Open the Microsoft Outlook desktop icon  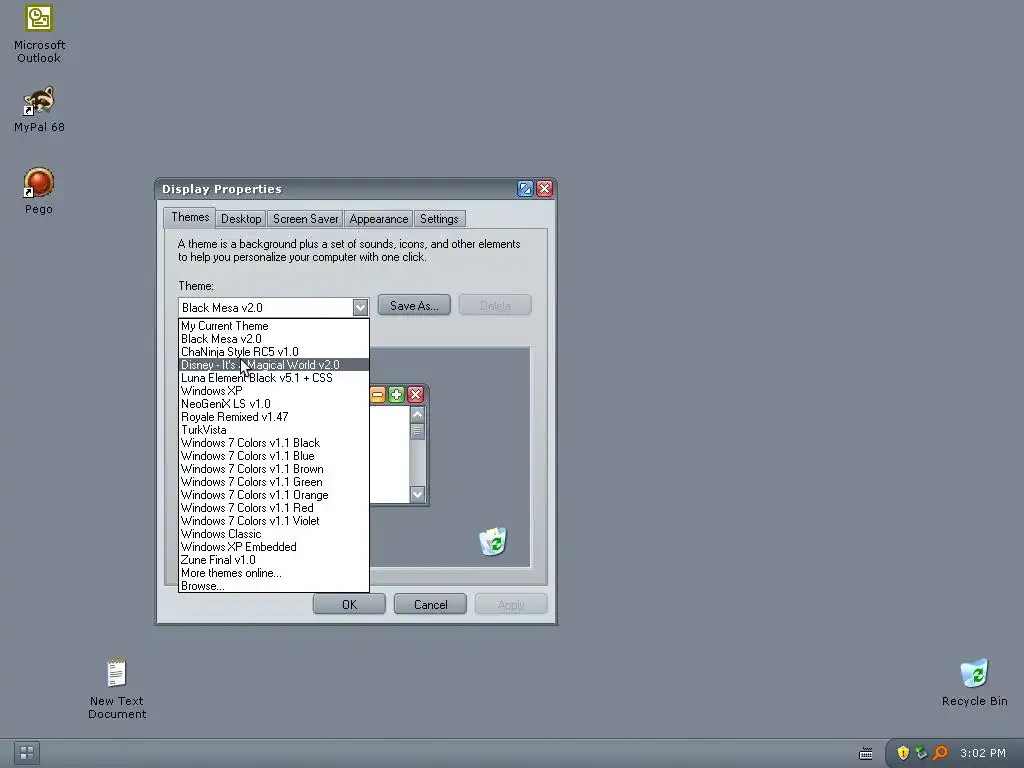pyautogui.click(x=39, y=33)
